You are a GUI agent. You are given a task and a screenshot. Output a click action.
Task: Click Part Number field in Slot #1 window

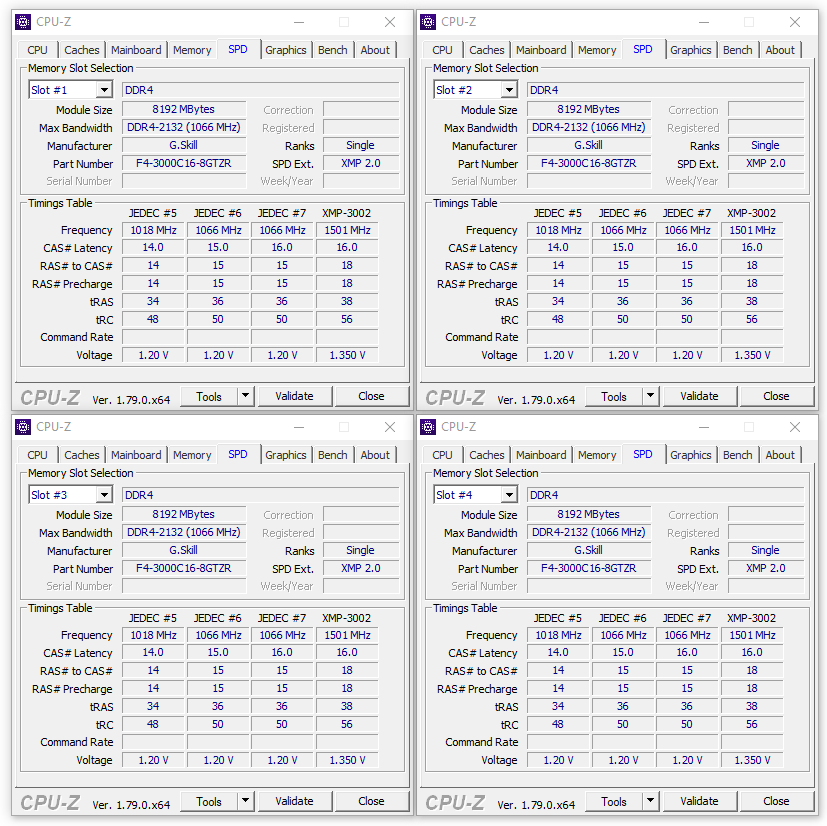(184, 164)
